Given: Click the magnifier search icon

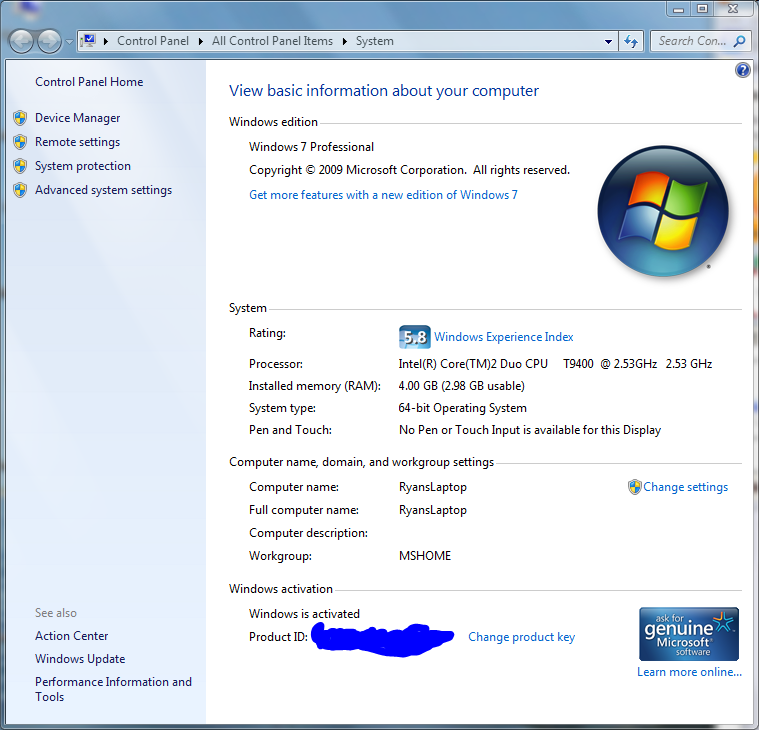Looking at the screenshot, I should pyautogui.click(x=739, y=41).
